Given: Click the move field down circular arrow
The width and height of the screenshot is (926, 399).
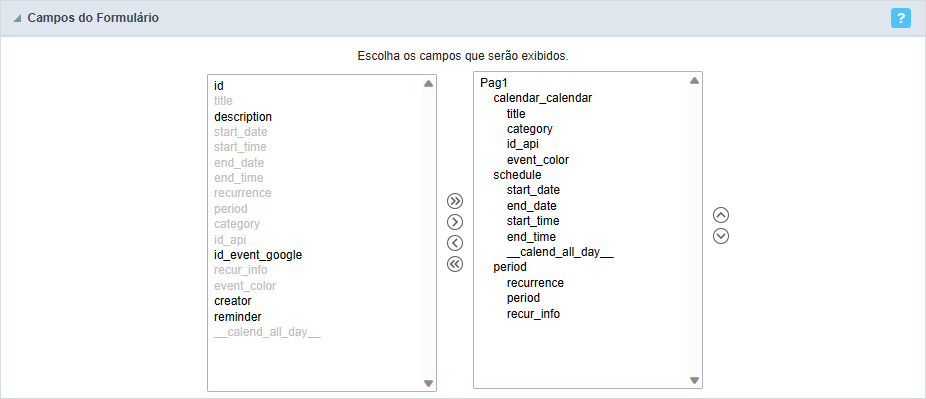Looking at the screenshot, I should click(x=721, y=236).
